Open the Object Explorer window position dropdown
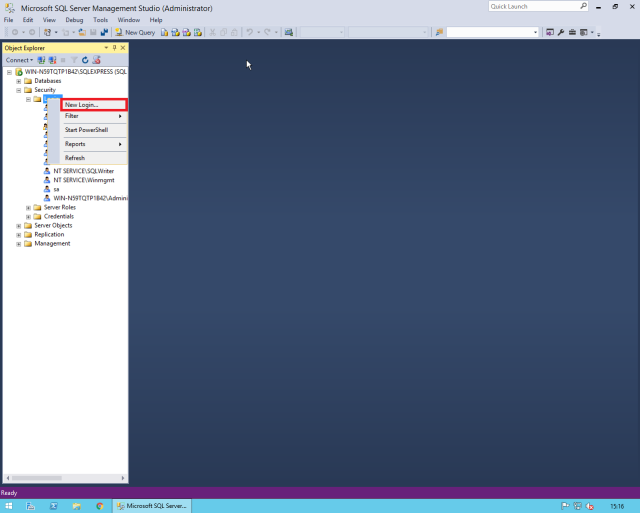 point(106,48)
